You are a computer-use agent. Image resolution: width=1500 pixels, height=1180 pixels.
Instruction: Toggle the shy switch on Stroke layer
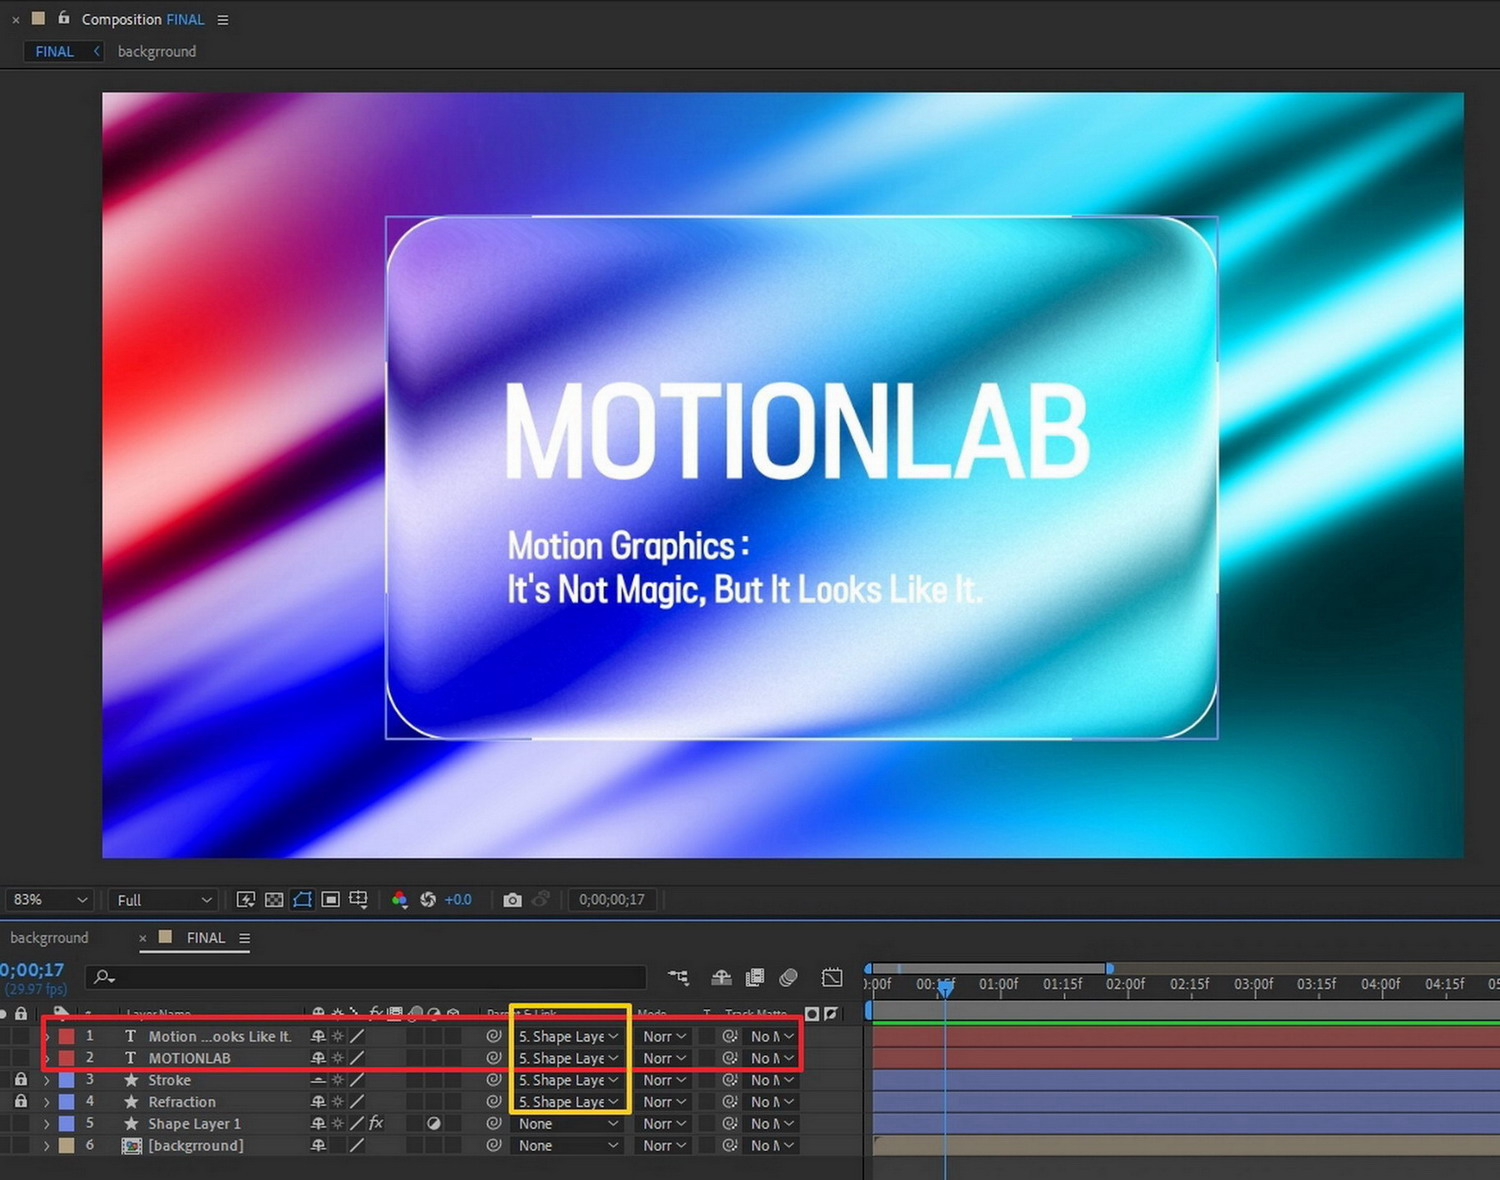click(318, 1080)
